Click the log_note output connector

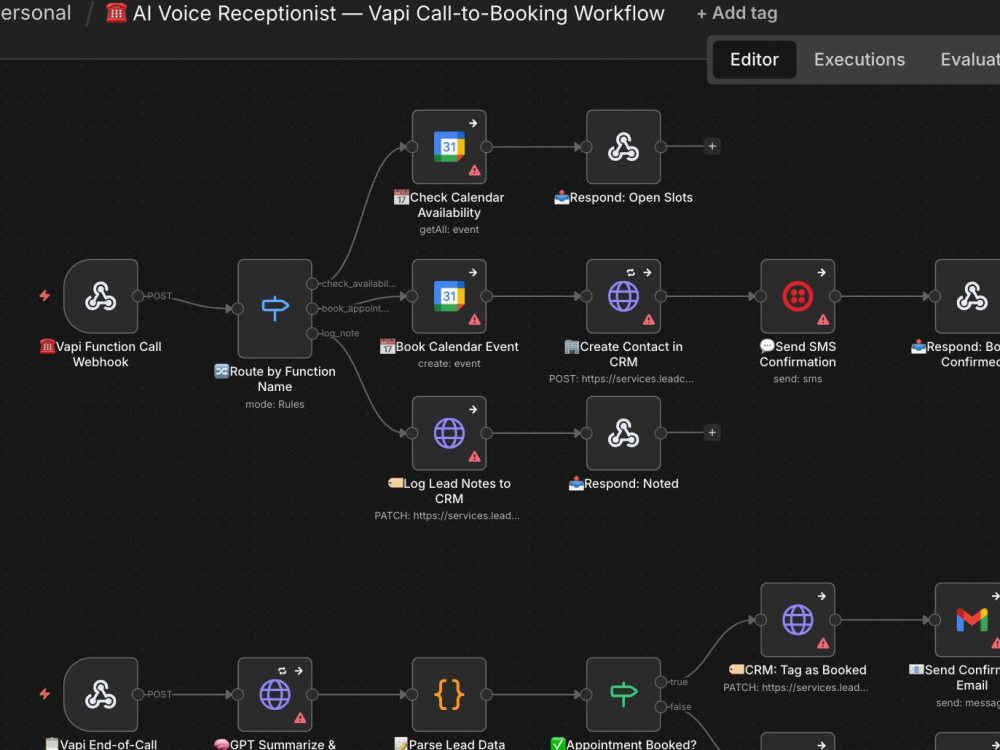[312, 334]
